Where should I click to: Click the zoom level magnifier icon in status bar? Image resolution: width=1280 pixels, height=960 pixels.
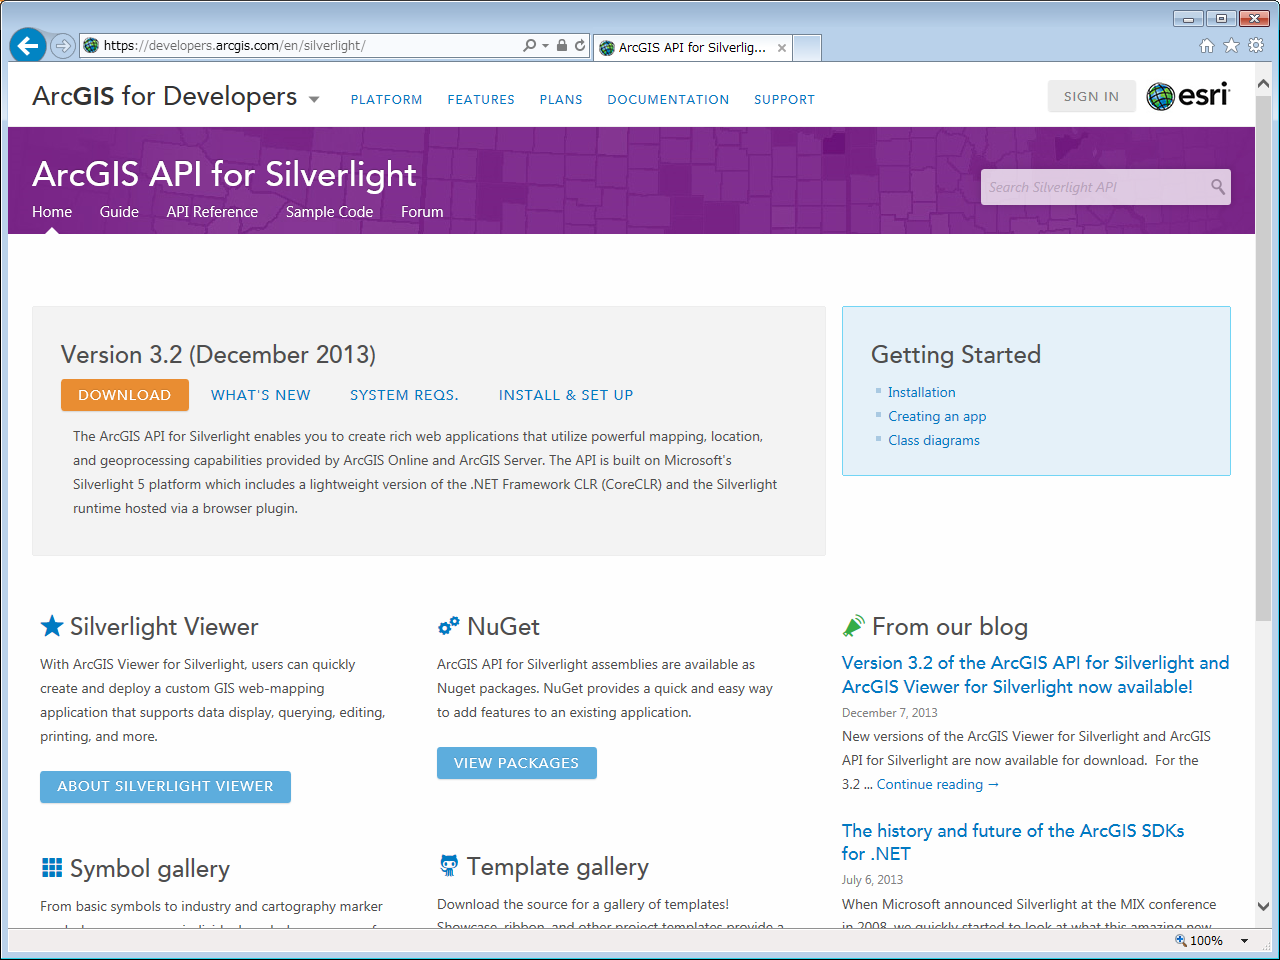(1181, 940)
